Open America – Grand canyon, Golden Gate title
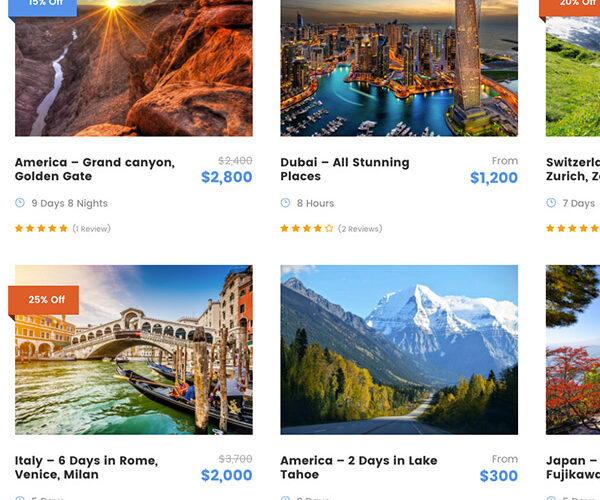This screenshot has width=600, height=500. coord(94,169)
